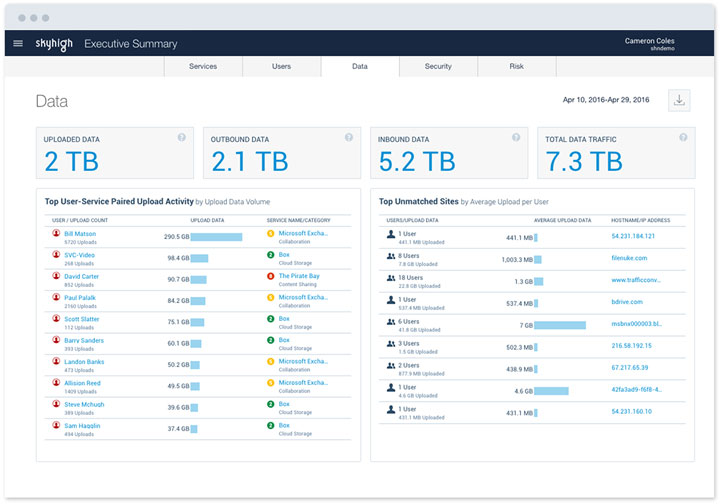Viewport: 720px width, 504px height.
Task: Click the user icon beside Barry Sanders
Action: (56, 340)
